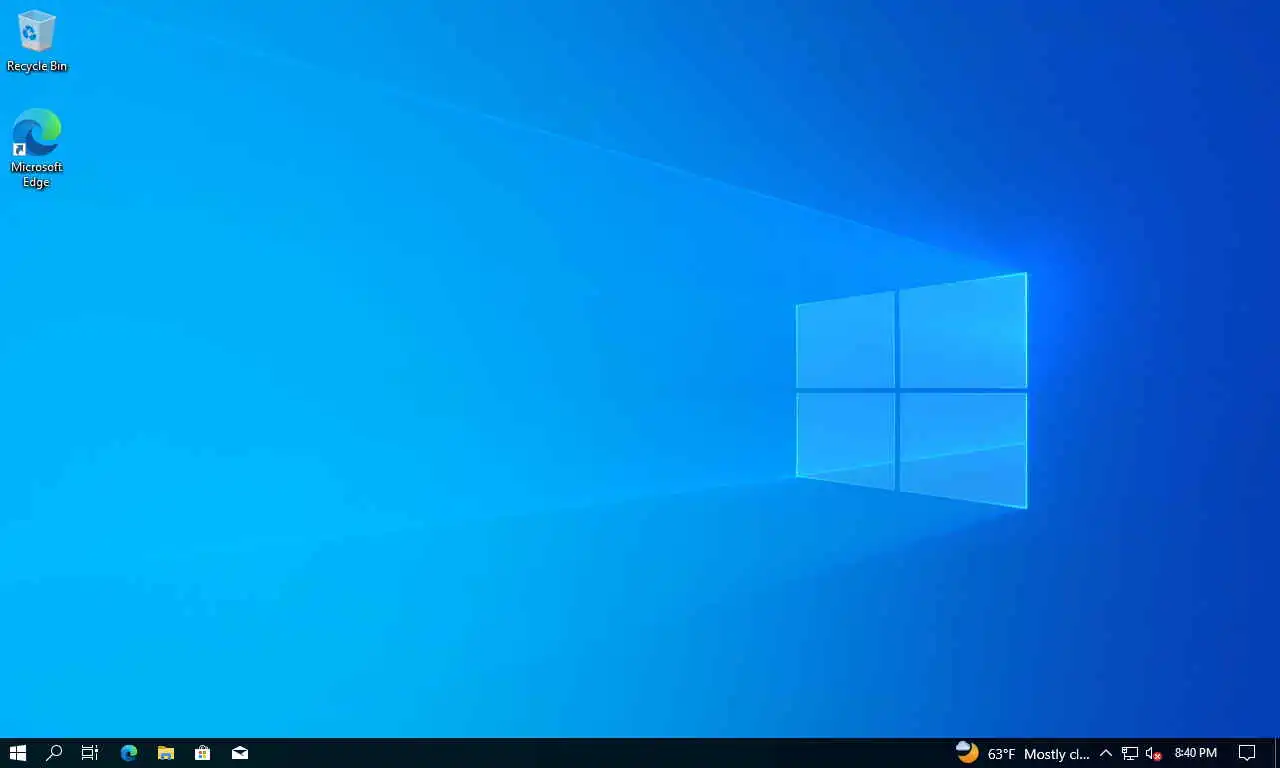
Task: Open the Action Center notifications icon
Action: [x=1247, y=753]
